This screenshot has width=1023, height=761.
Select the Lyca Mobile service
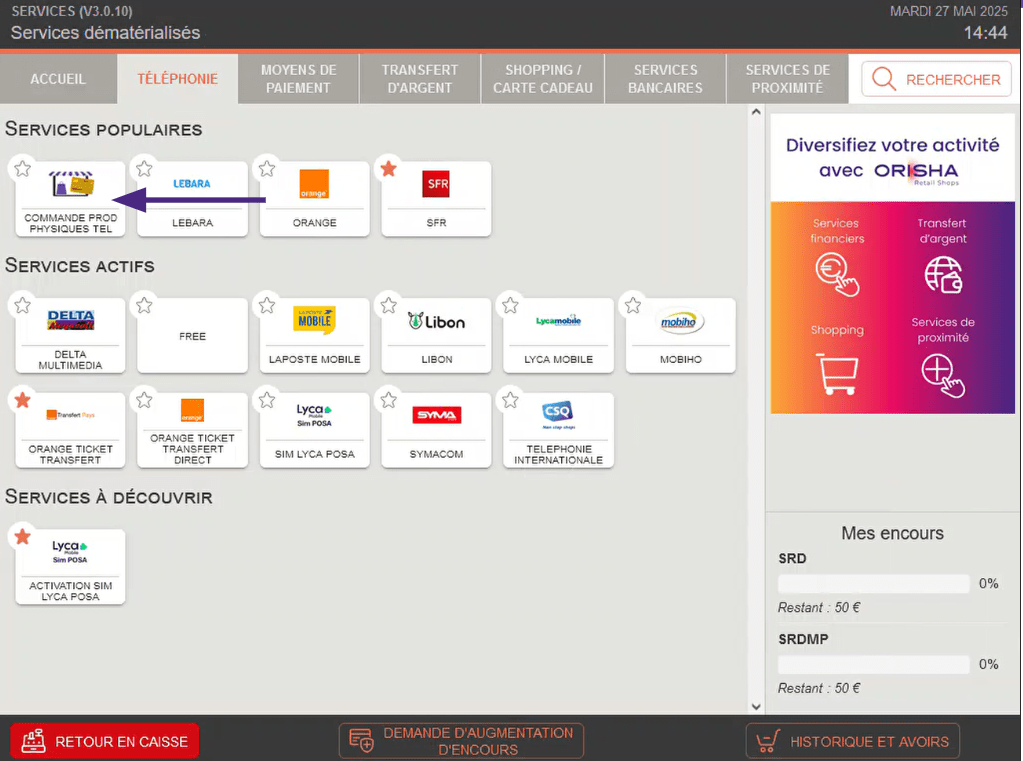tap(558, 335)
